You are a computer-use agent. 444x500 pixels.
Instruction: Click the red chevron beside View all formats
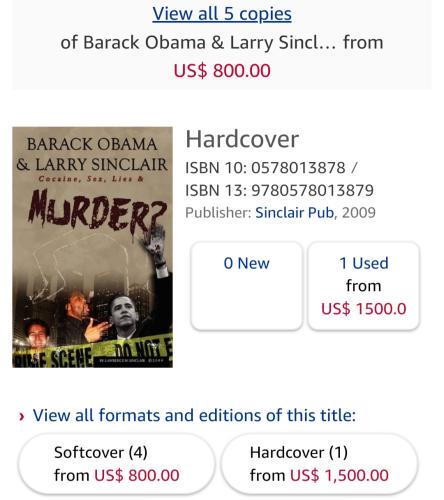tap(22, 416)
